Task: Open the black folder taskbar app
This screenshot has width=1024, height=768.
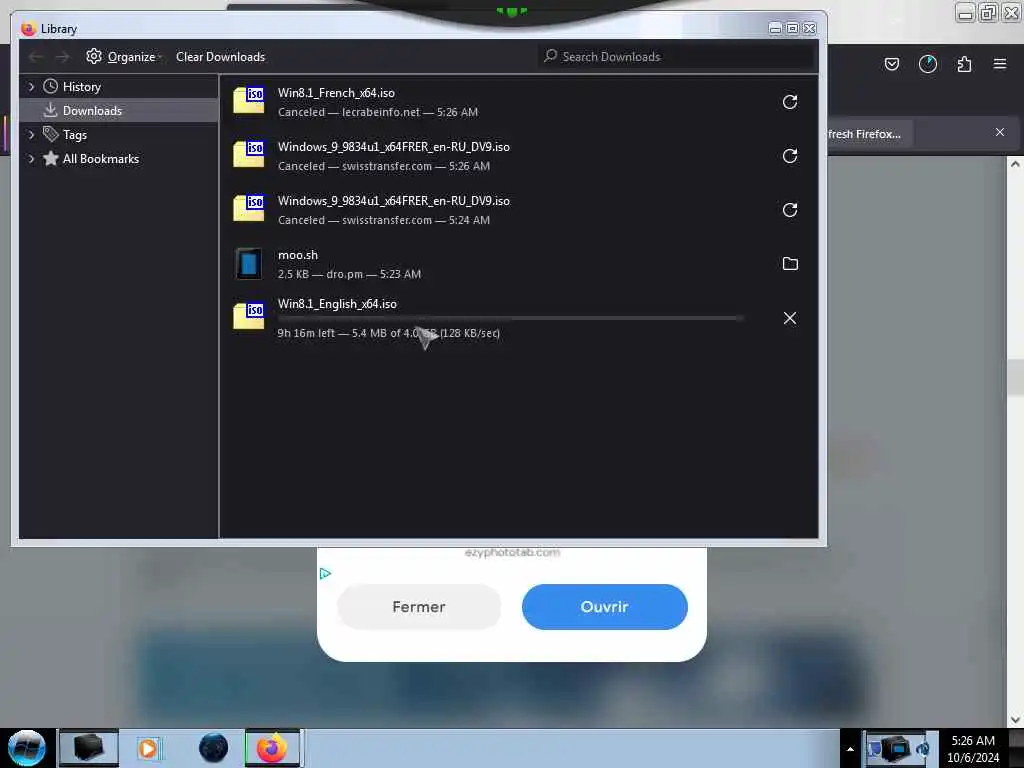Action: pos(89,748)
